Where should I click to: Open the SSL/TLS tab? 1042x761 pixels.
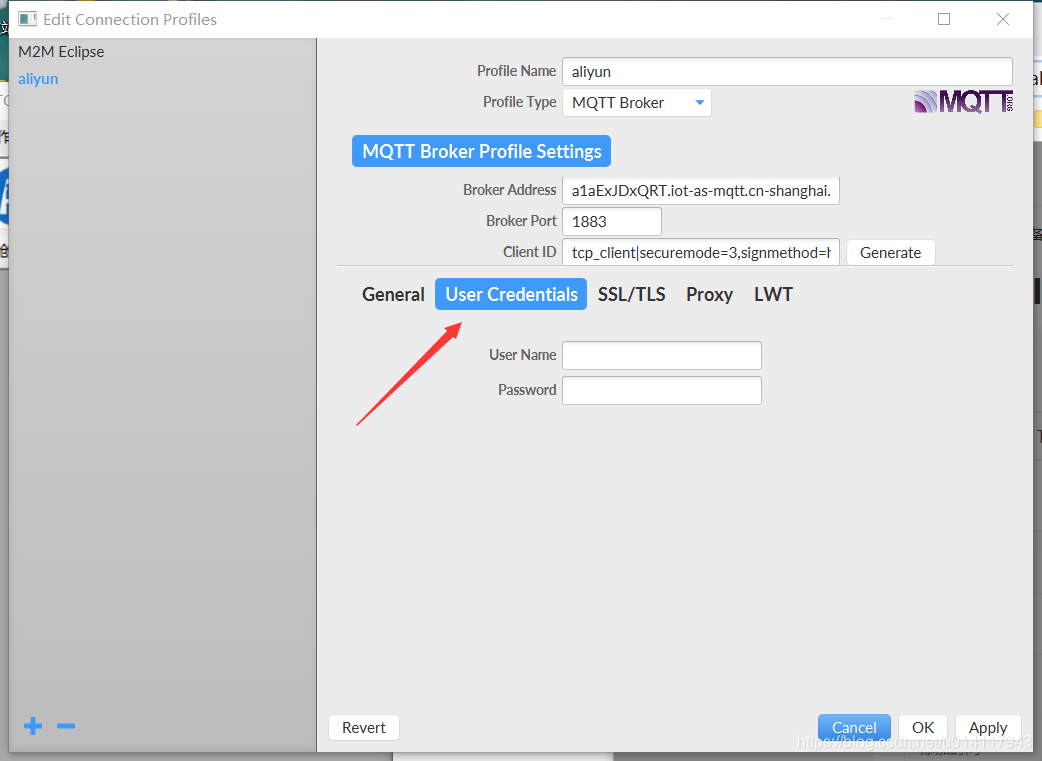point(631,294)
